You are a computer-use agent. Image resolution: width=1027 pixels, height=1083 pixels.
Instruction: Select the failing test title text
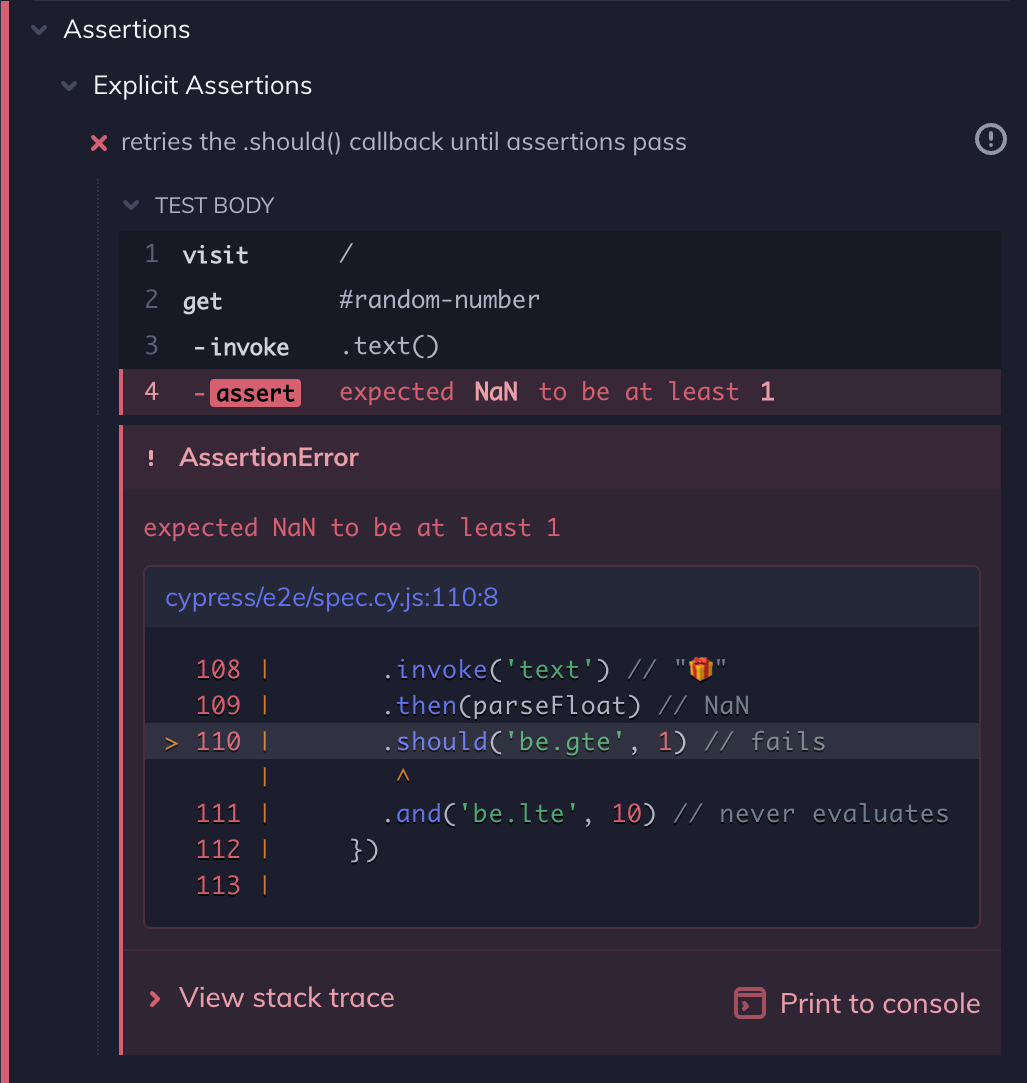click(x=403, y=142)
